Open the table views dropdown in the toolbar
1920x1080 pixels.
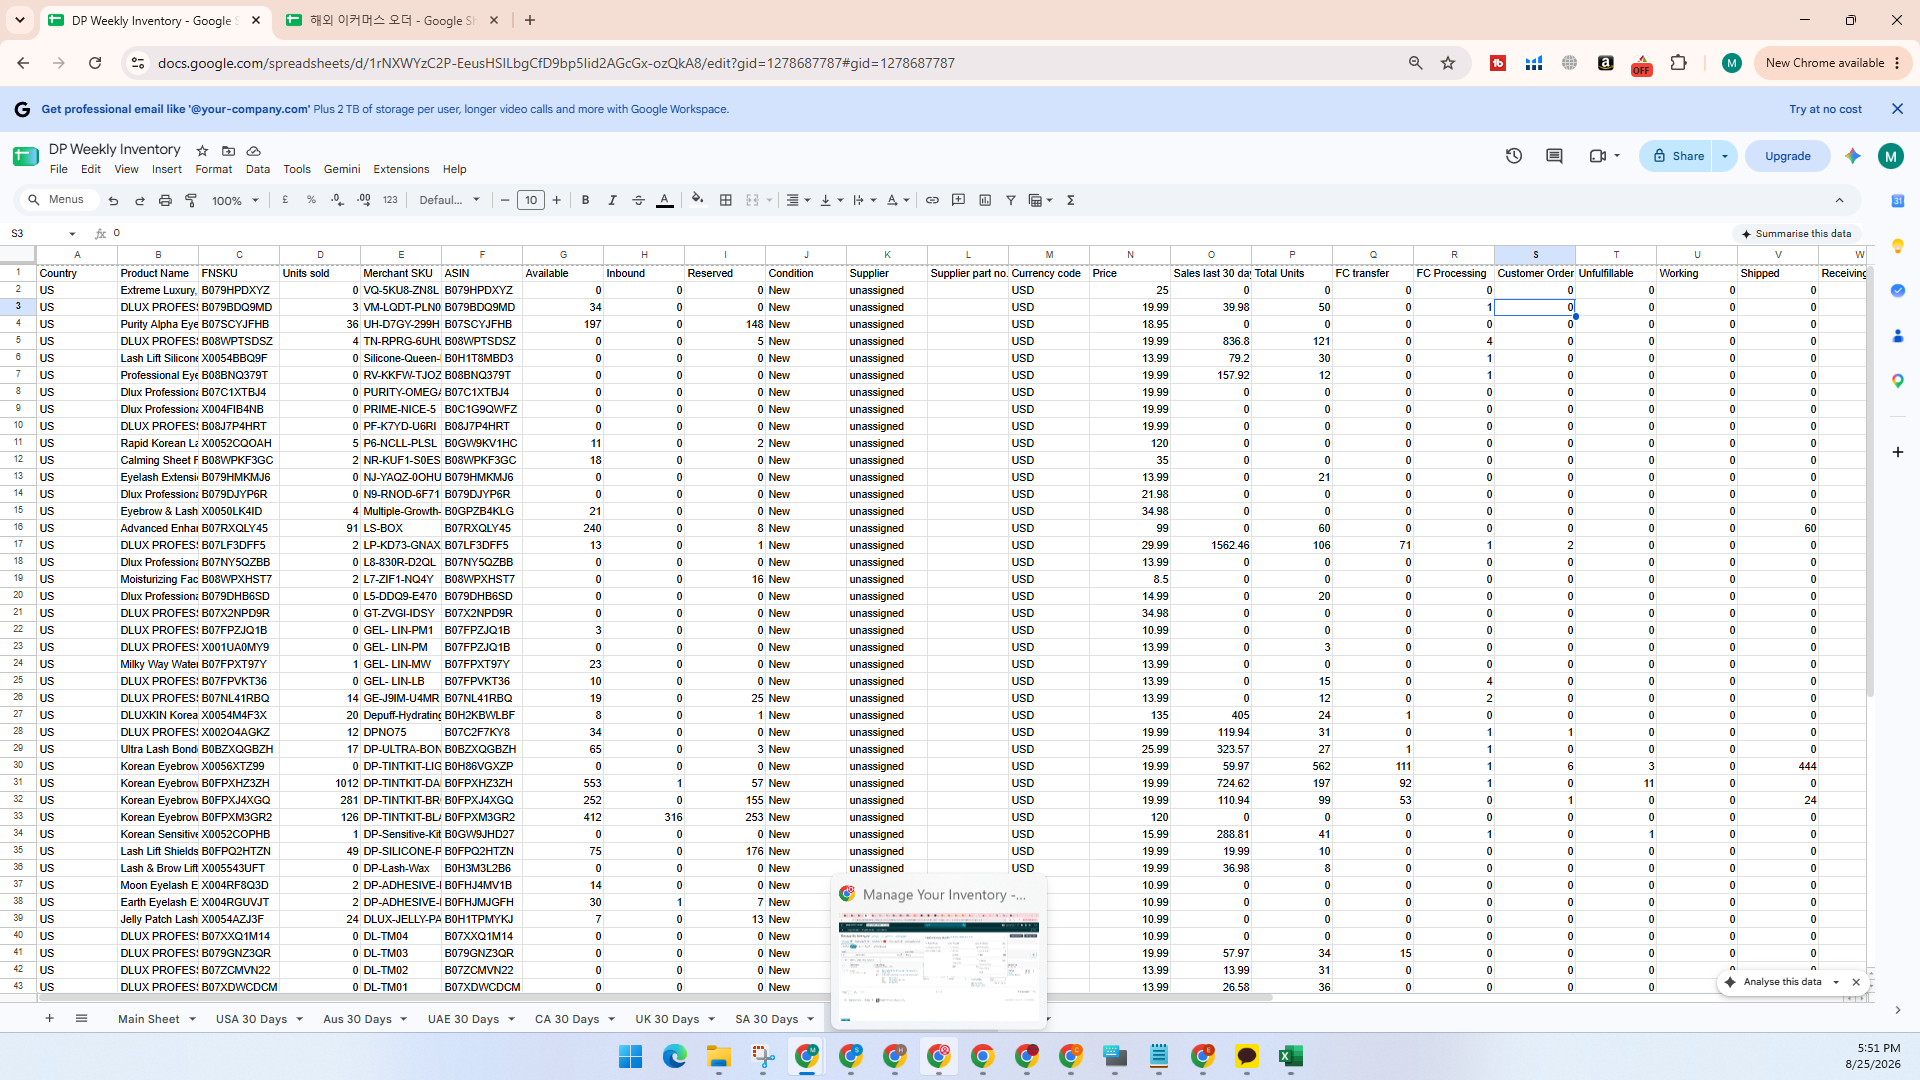point(1041,200)
